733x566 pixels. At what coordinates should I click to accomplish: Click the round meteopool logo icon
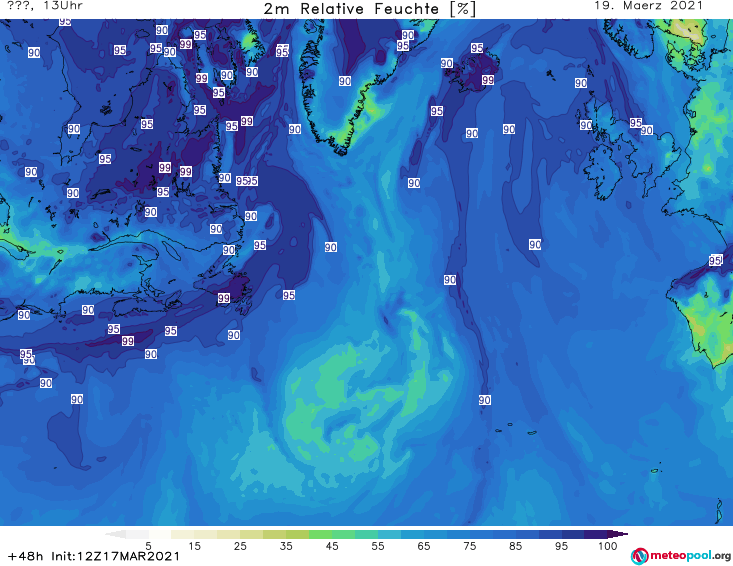pyautogui.click(x=639, y=556)
